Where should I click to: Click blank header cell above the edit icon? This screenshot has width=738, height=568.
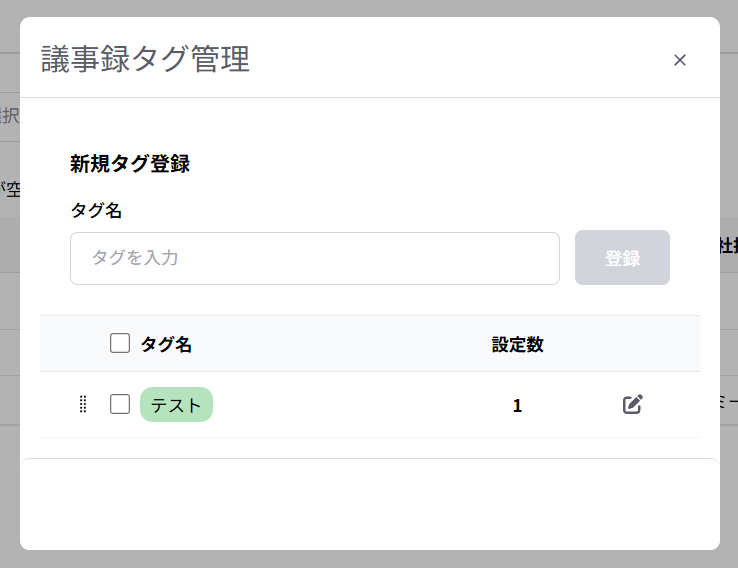632,344
